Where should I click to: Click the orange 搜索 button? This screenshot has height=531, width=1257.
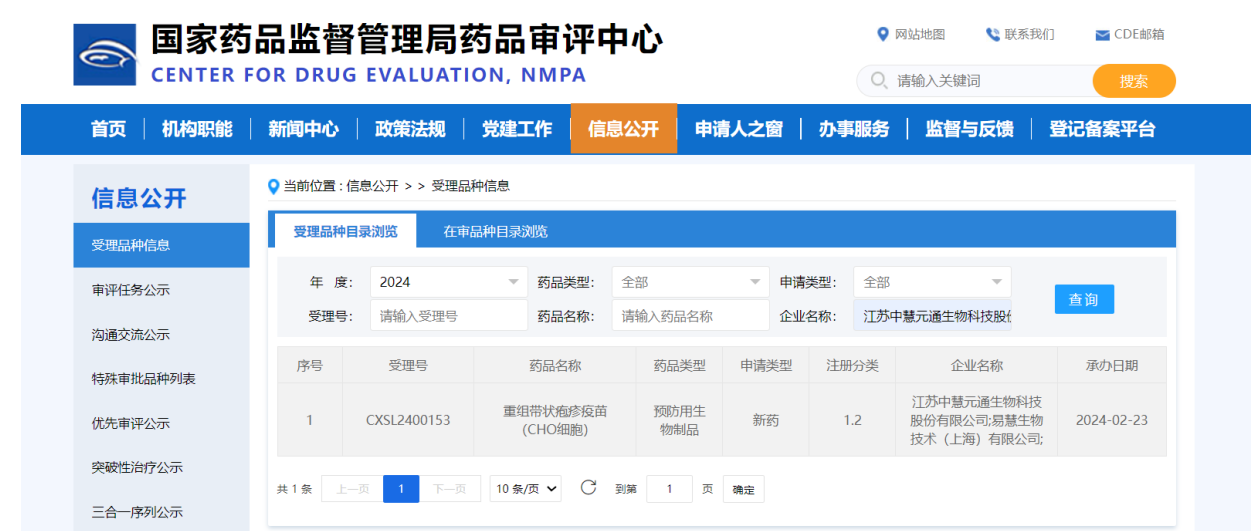(x=1134, y=81)
